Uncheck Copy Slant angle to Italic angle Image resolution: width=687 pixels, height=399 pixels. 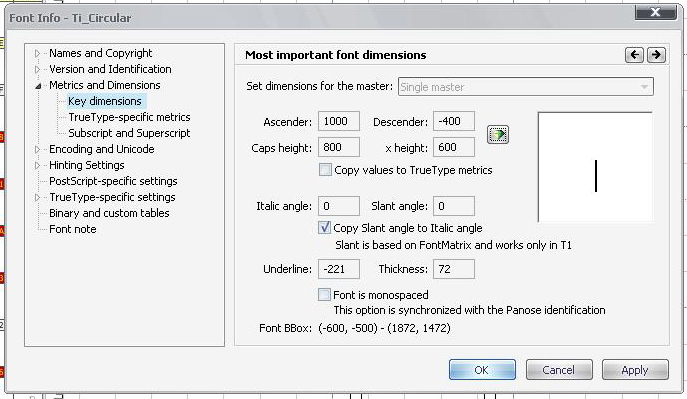tap(324, 228)
